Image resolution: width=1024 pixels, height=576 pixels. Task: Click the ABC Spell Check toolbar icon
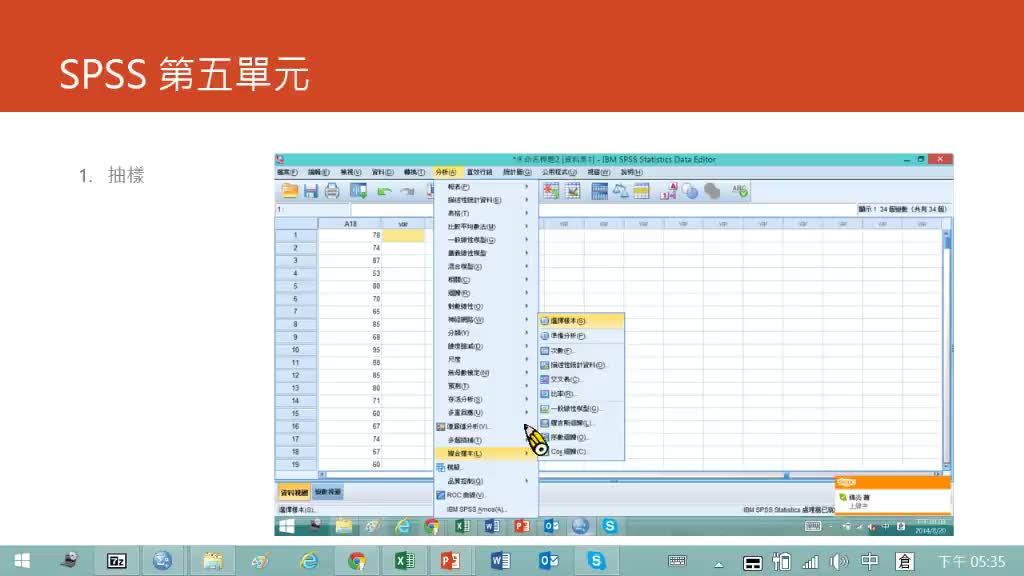pyautogui.click(x=739, y=191)
